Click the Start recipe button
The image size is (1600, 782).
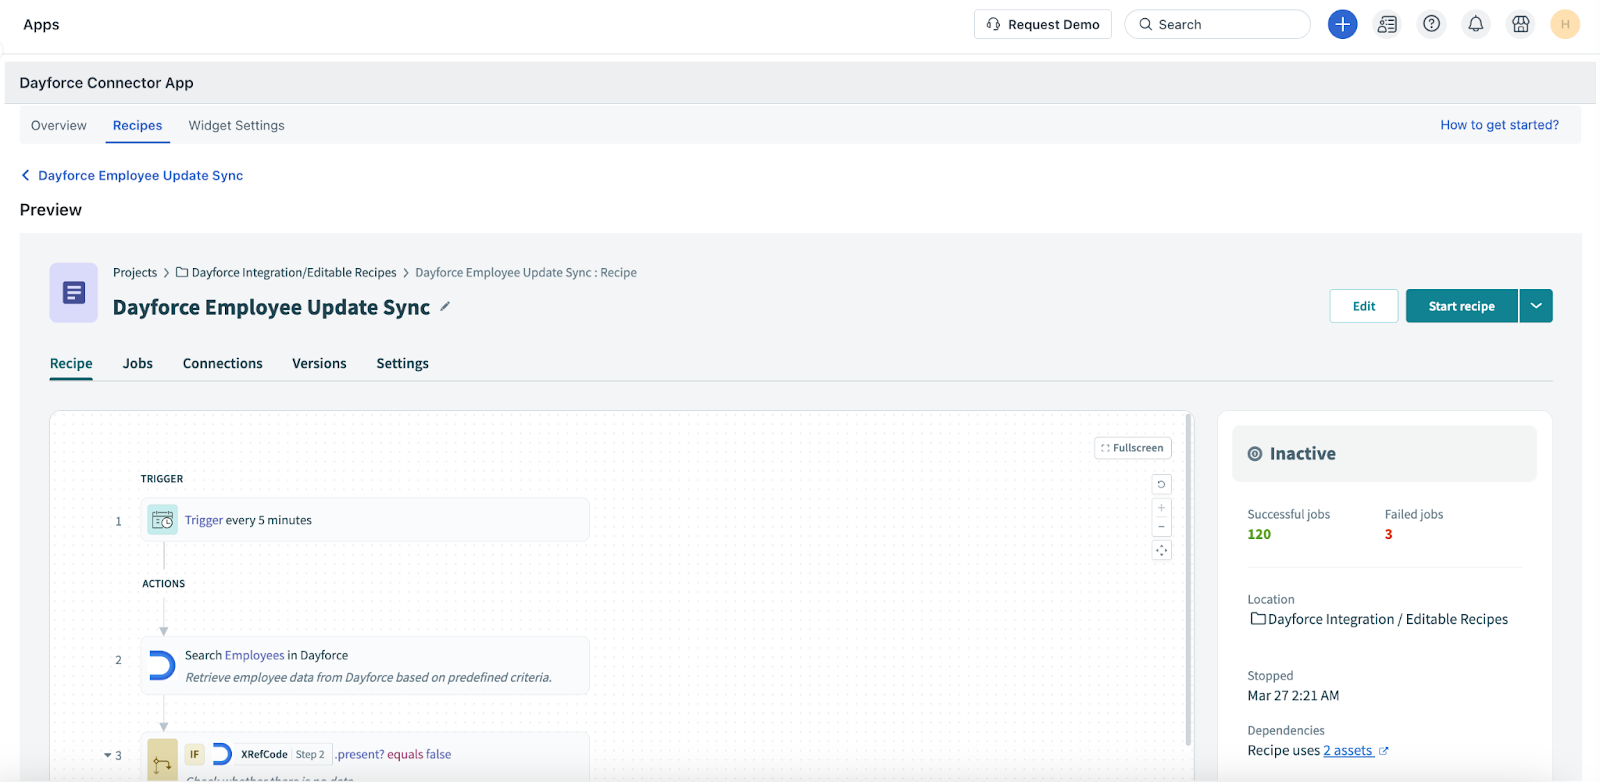click(1462, 306)
